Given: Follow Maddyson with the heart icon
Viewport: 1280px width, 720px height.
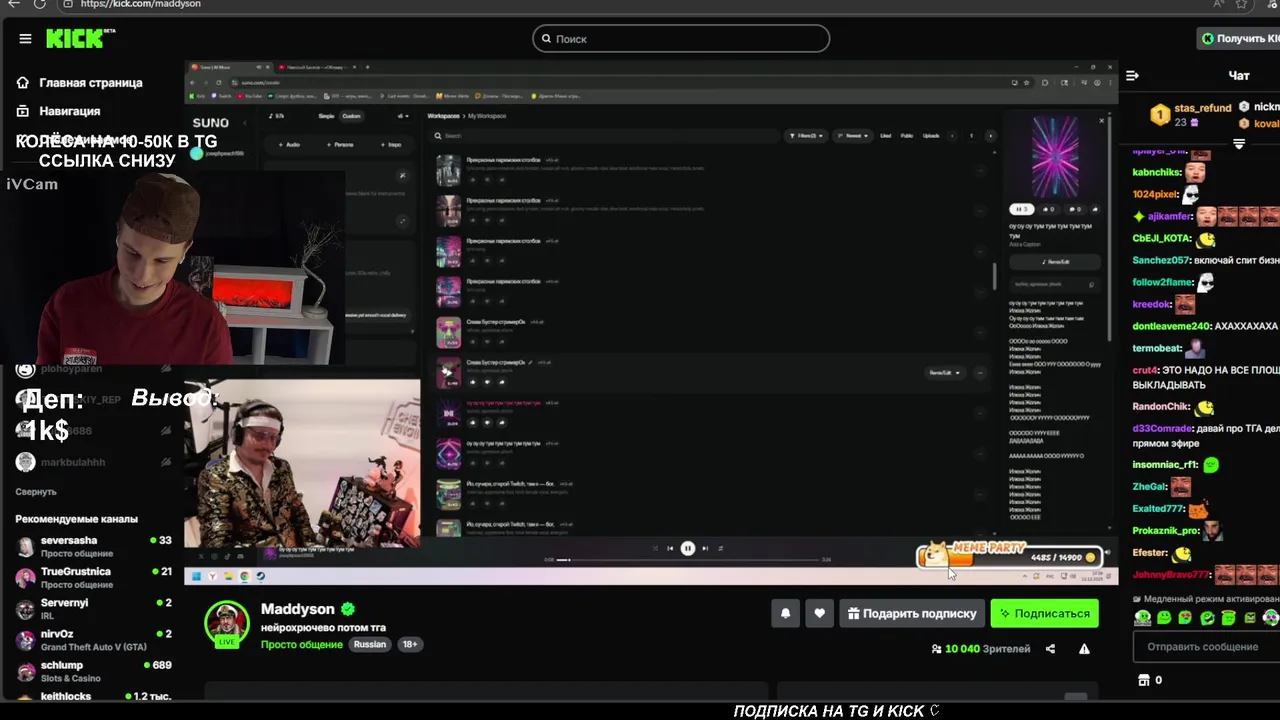Looking at the screenshot, I should click(x=819, y=614).
